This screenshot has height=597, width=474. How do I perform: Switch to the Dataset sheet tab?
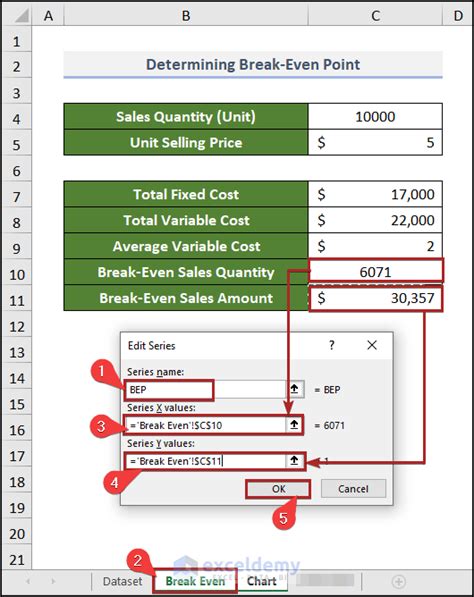tap(122, 581)
